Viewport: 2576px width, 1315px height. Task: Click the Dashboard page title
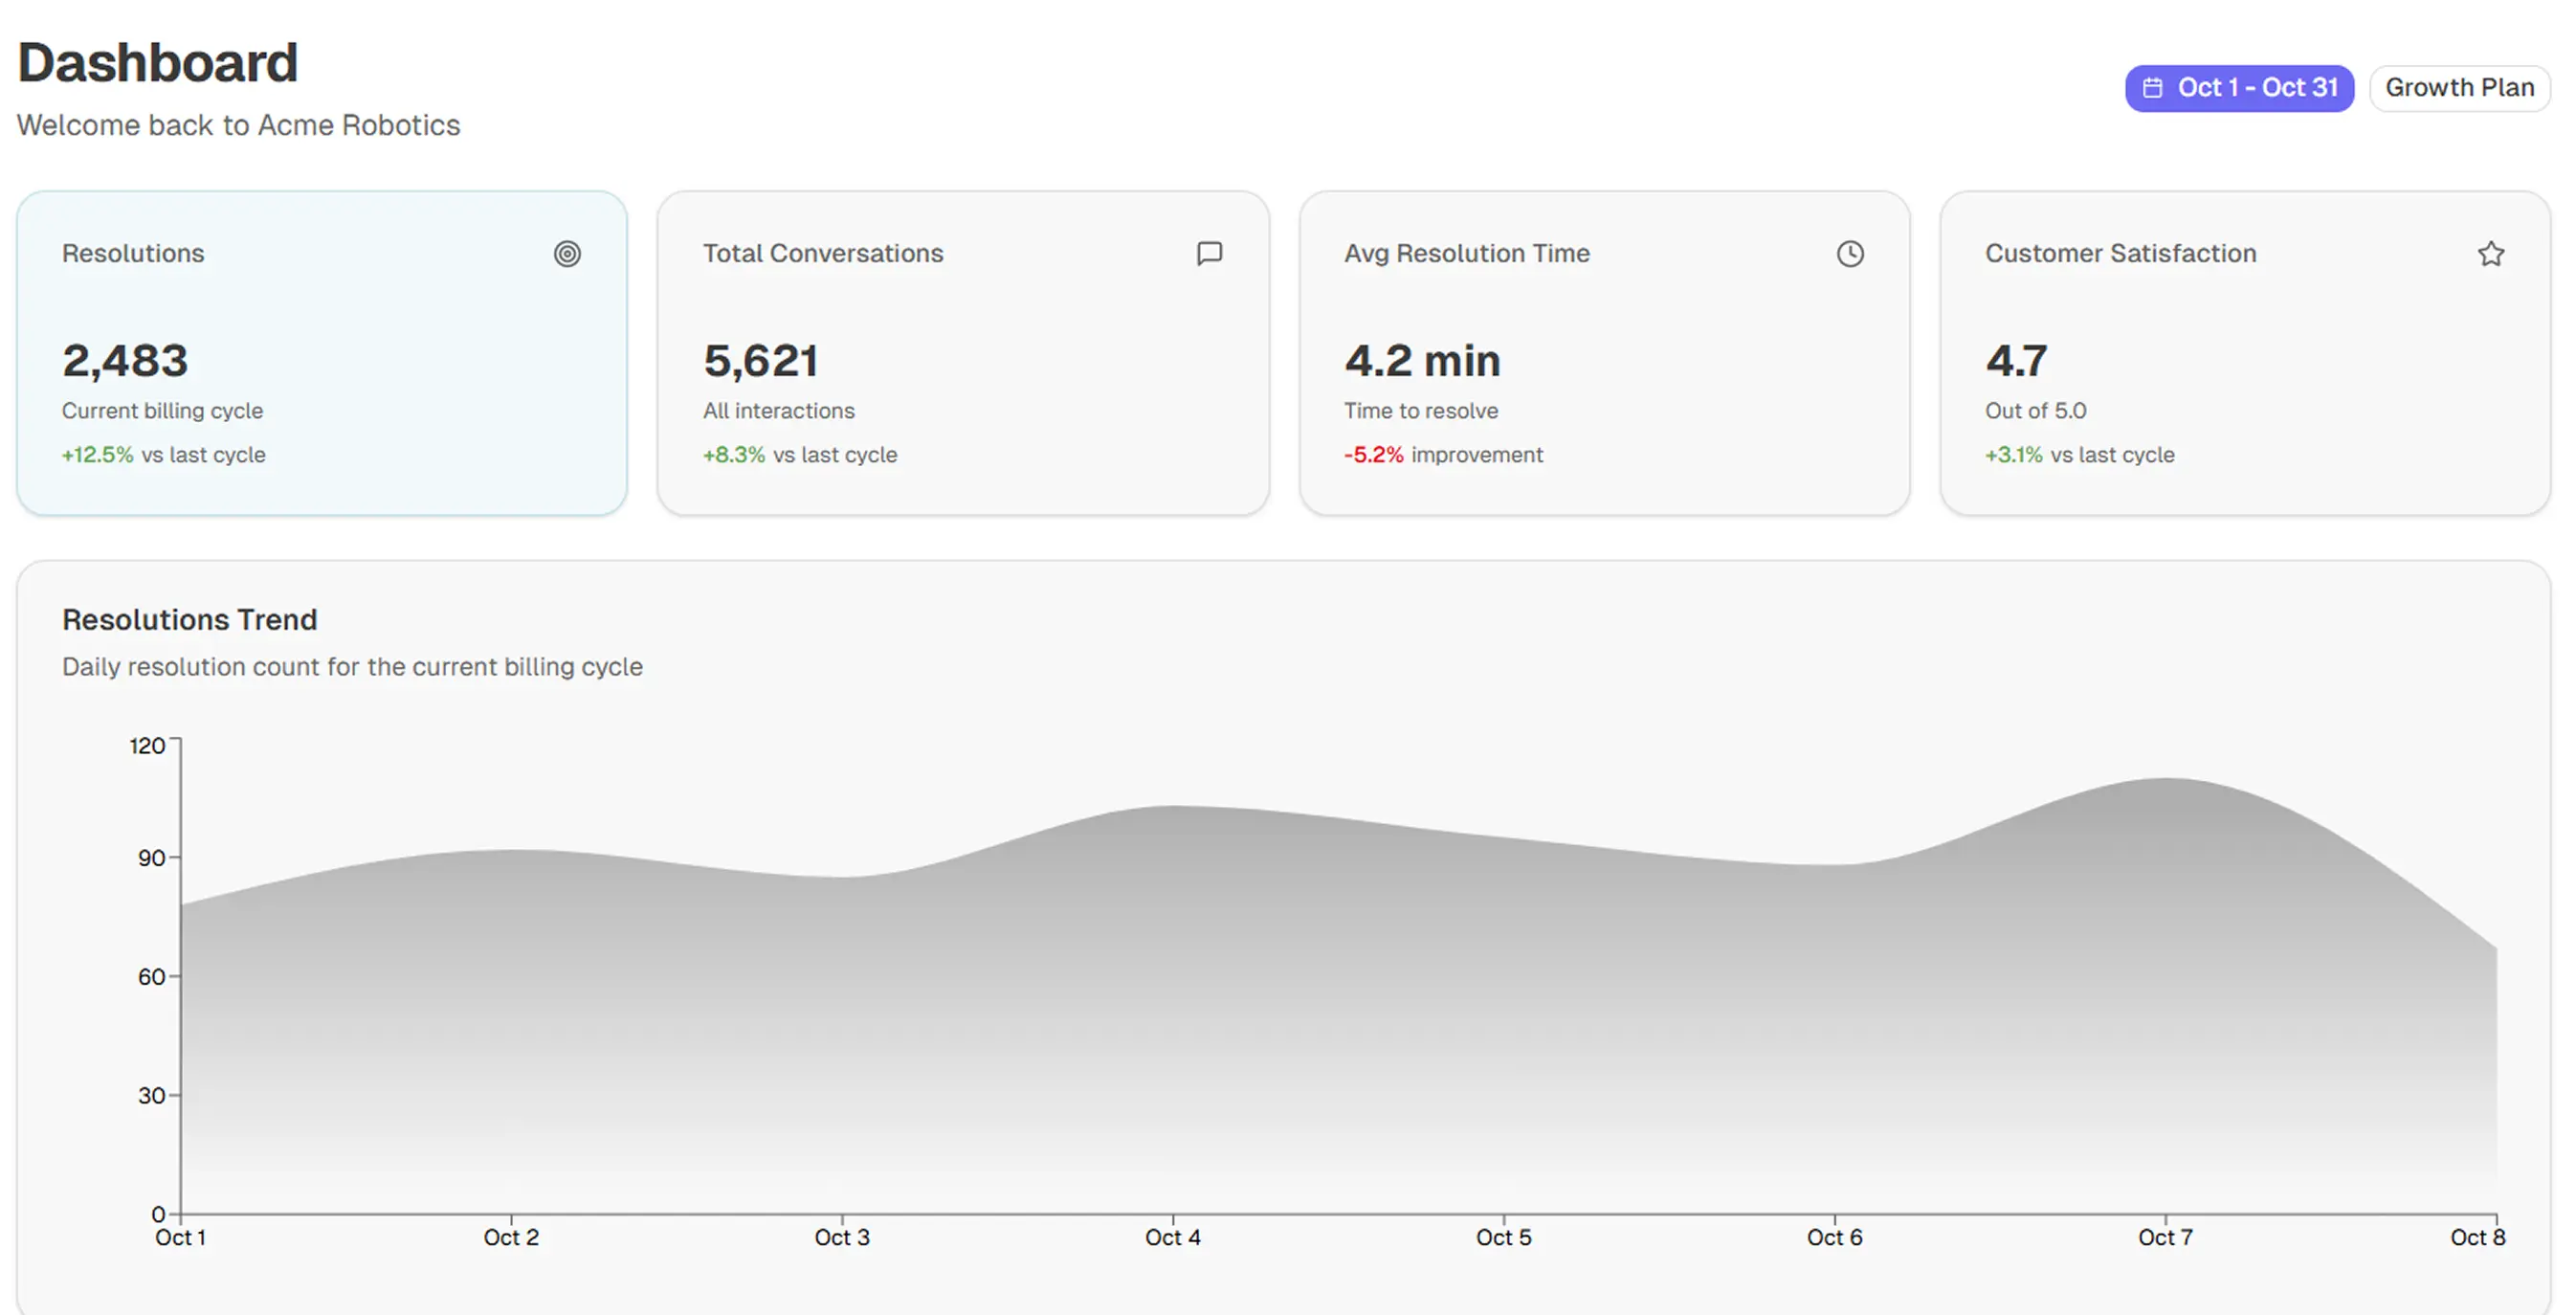pos(158,63)
